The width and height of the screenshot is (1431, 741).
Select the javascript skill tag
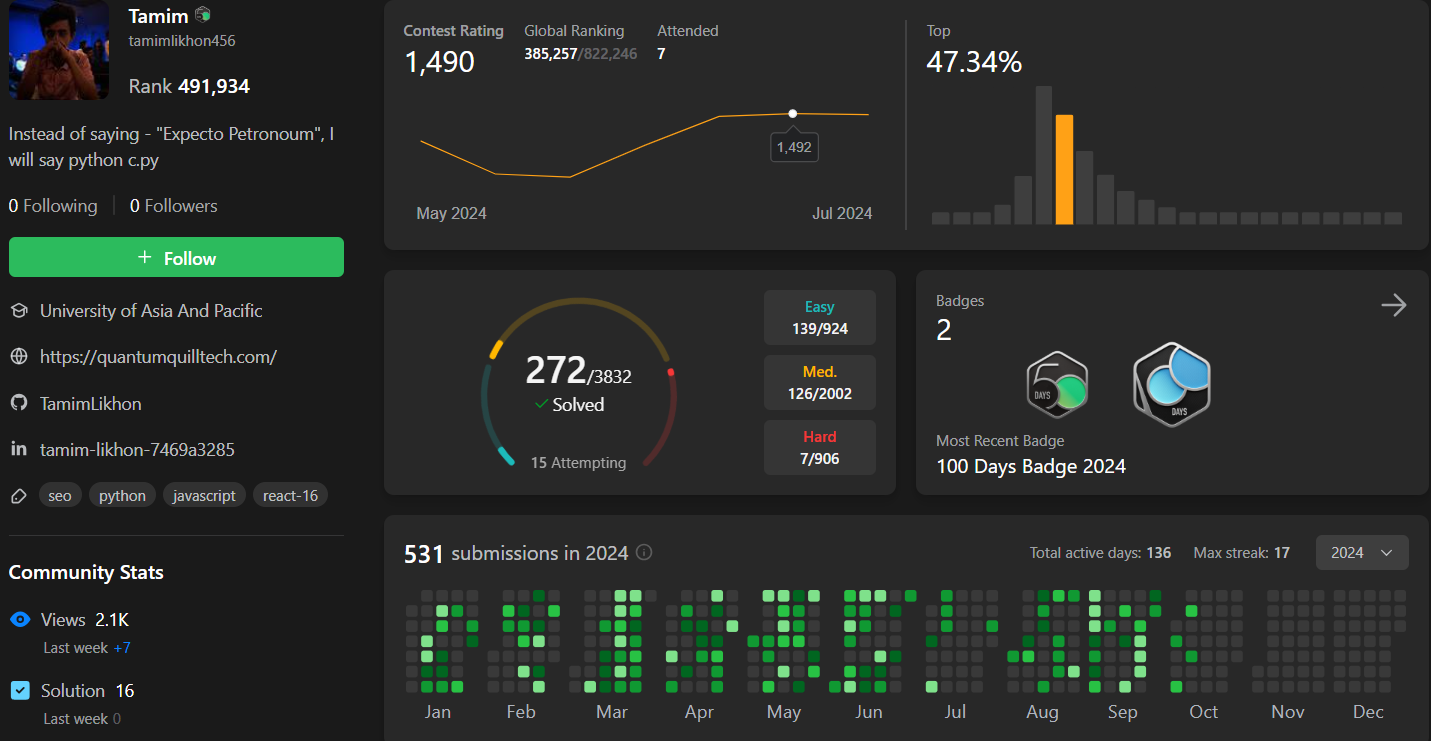204,494
